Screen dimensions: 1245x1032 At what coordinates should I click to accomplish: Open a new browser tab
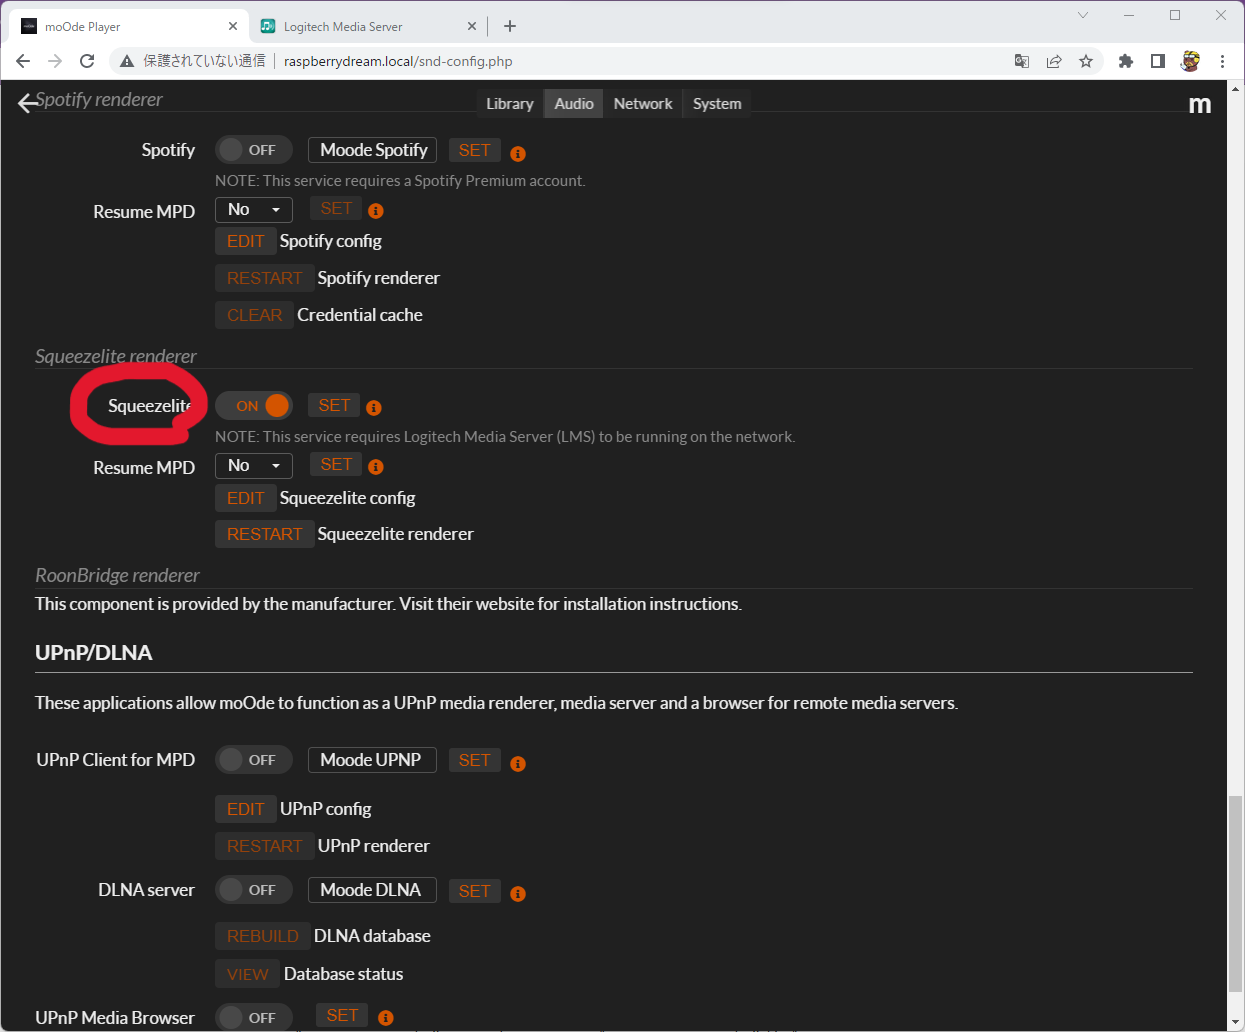click(510, 26)
